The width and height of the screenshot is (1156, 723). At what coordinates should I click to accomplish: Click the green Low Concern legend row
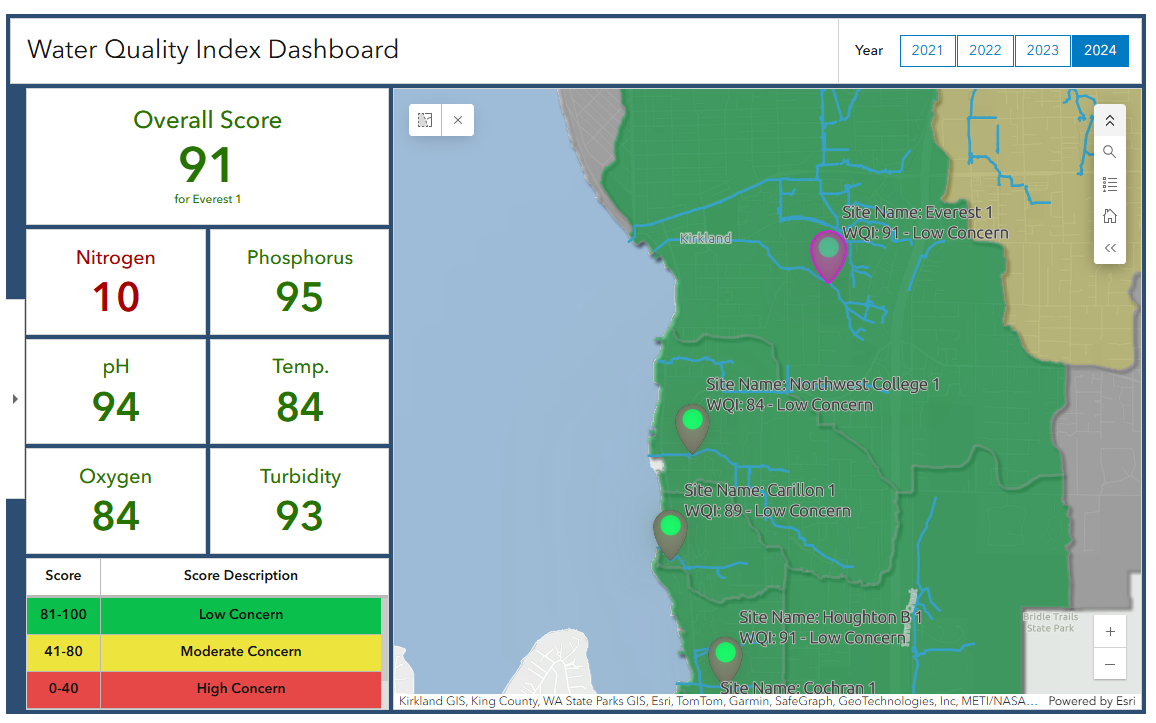[x=240, y=615]
